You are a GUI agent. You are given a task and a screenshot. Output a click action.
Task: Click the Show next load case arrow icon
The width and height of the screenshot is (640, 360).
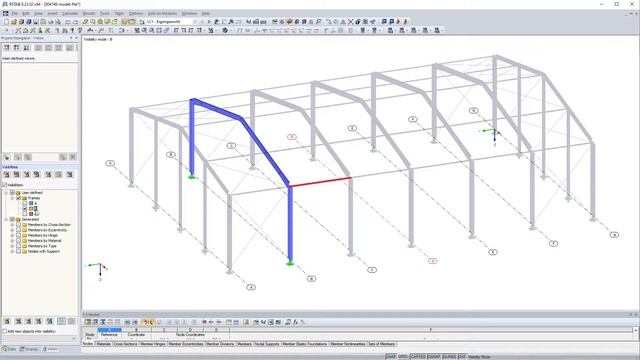[209, 22]
